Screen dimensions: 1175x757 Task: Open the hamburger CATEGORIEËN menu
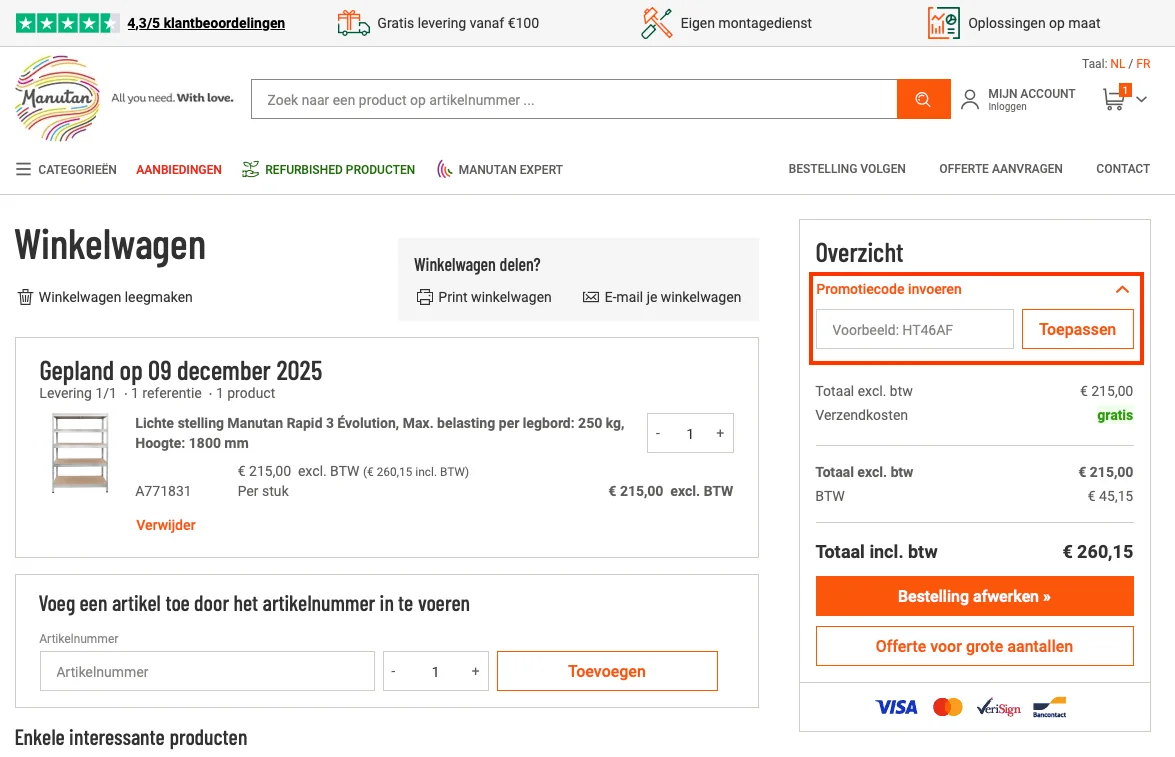coord(23,169)
